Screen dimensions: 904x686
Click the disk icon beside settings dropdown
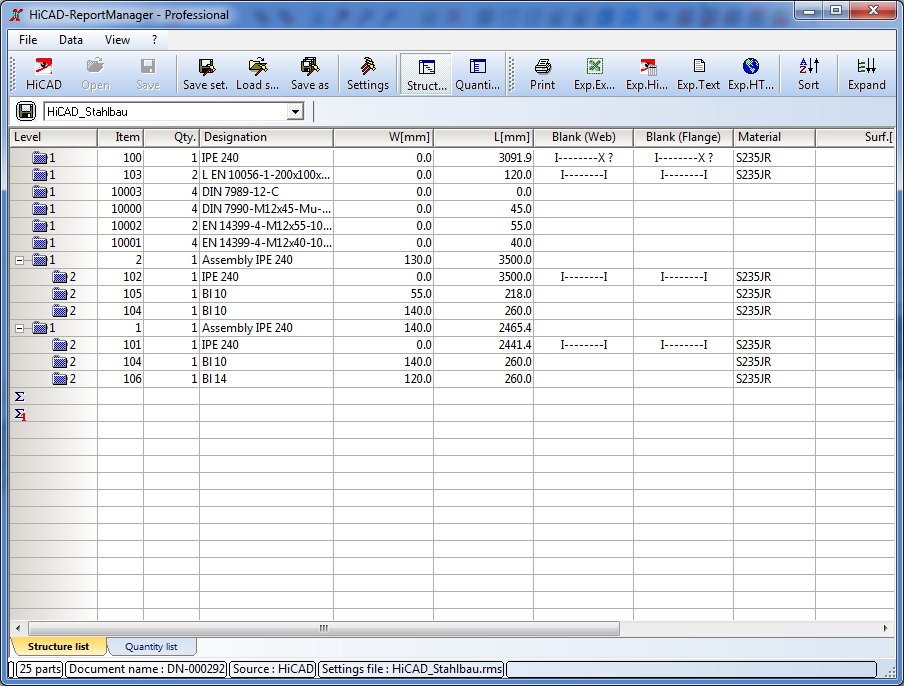coord(27,112)
